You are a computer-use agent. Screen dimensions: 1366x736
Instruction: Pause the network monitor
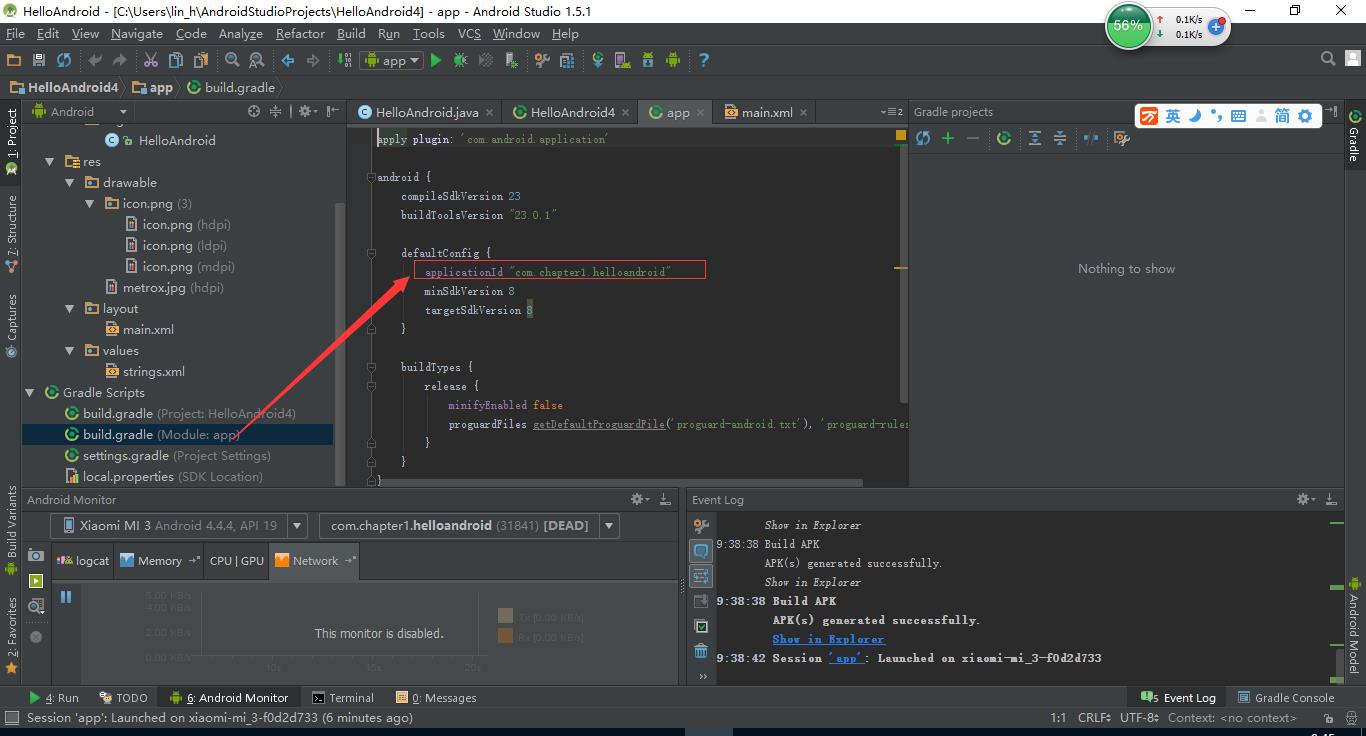(x=66, y=597)
